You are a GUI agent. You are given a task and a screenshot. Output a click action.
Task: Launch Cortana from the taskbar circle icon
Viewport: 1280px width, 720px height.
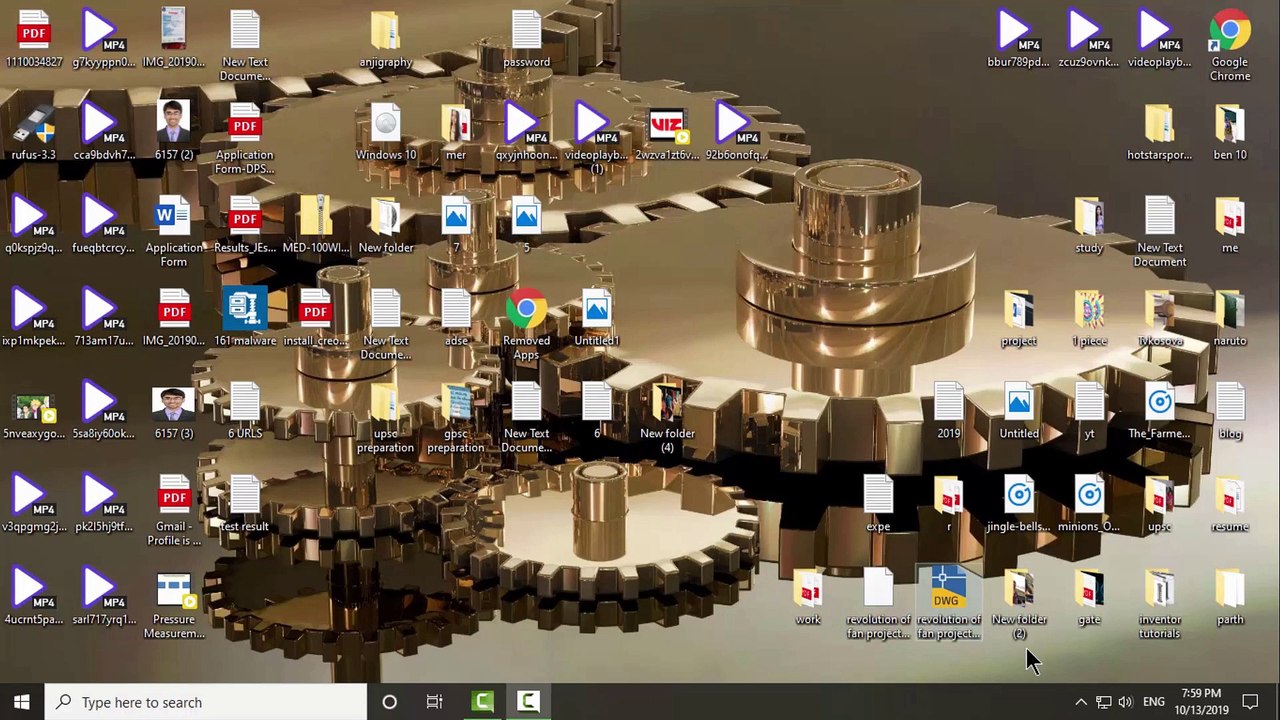(x=389, y=702)
